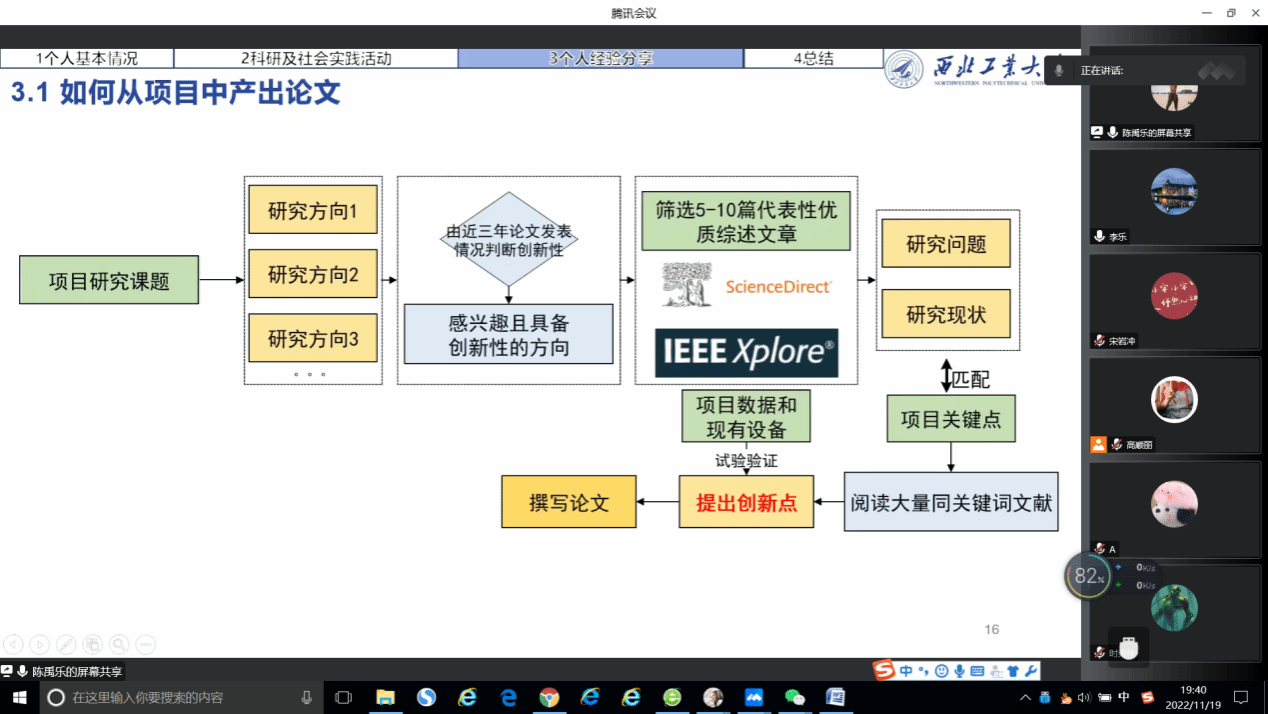Open the slideshow pen tool

(x=66, y=645)
